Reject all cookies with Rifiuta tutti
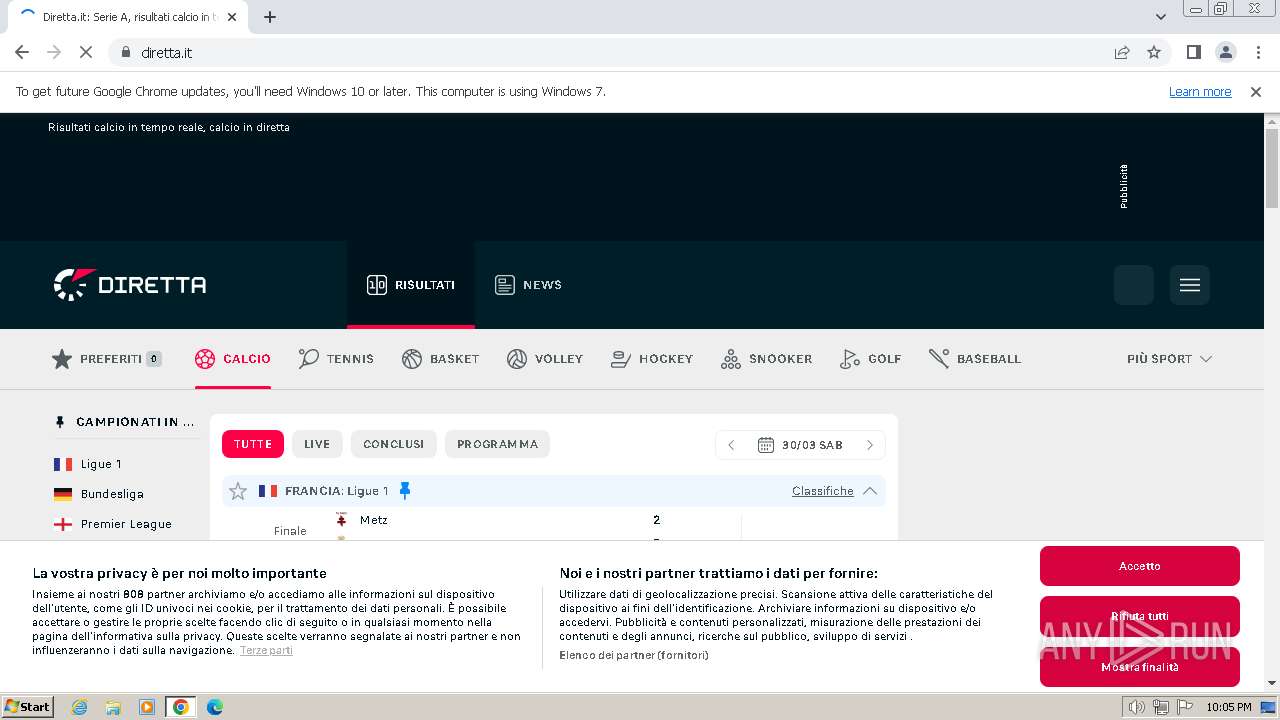 click(1140, 616)
